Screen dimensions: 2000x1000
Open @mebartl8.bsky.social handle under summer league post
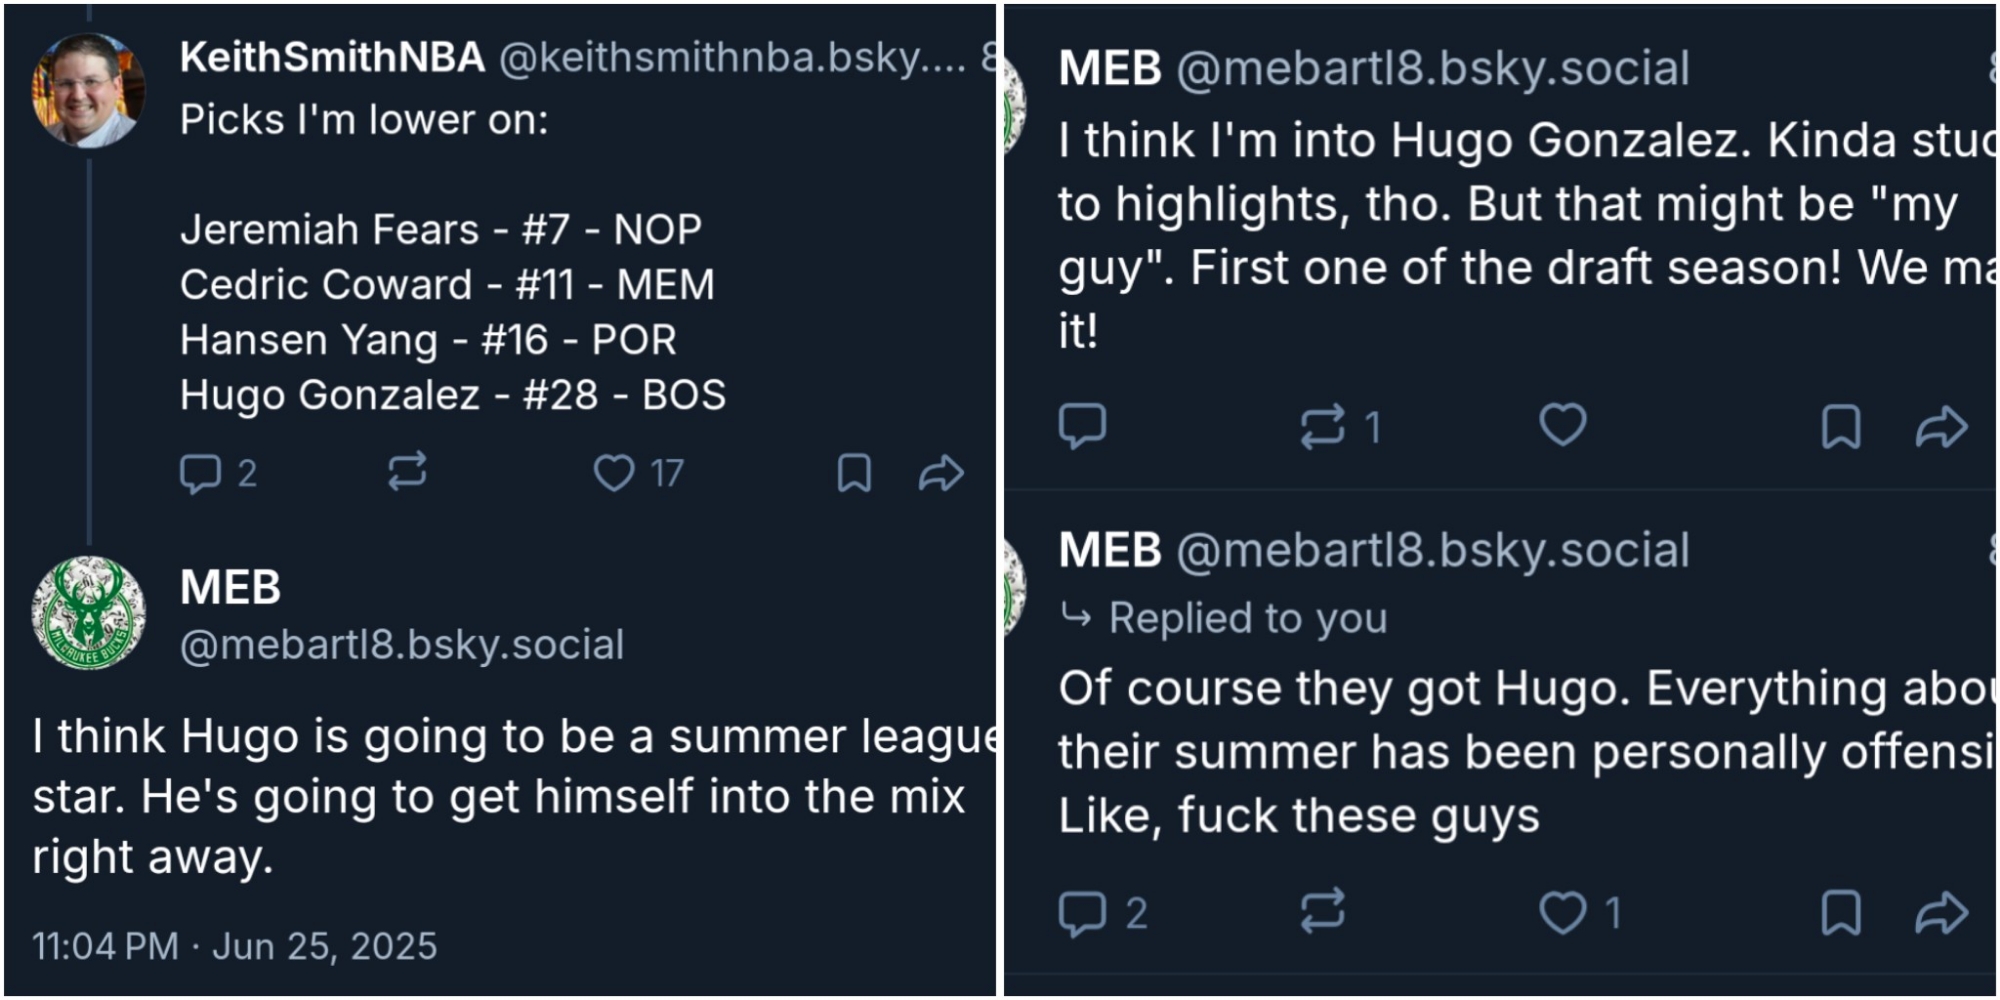(x=402, y=645)
